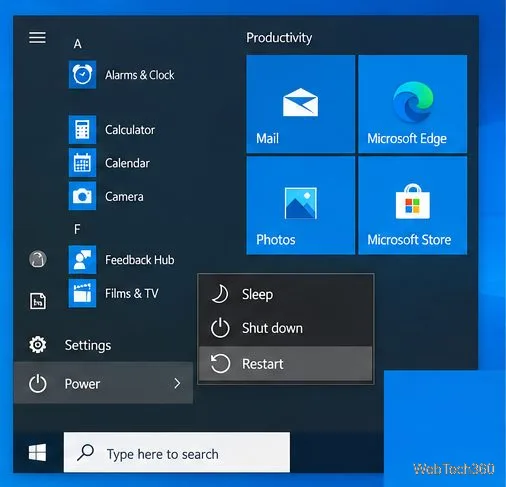Open the Films & TV icon
The height and width of the screenshot is (487, 506).
coord(82,293)
